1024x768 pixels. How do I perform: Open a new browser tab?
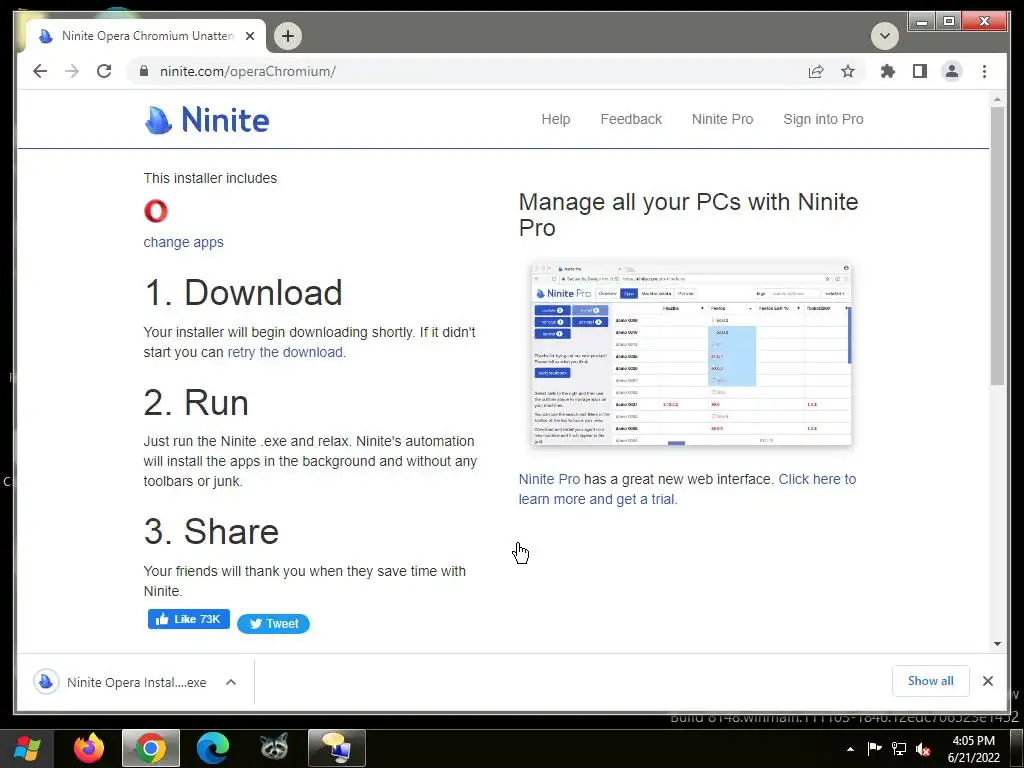coord(288,36)
